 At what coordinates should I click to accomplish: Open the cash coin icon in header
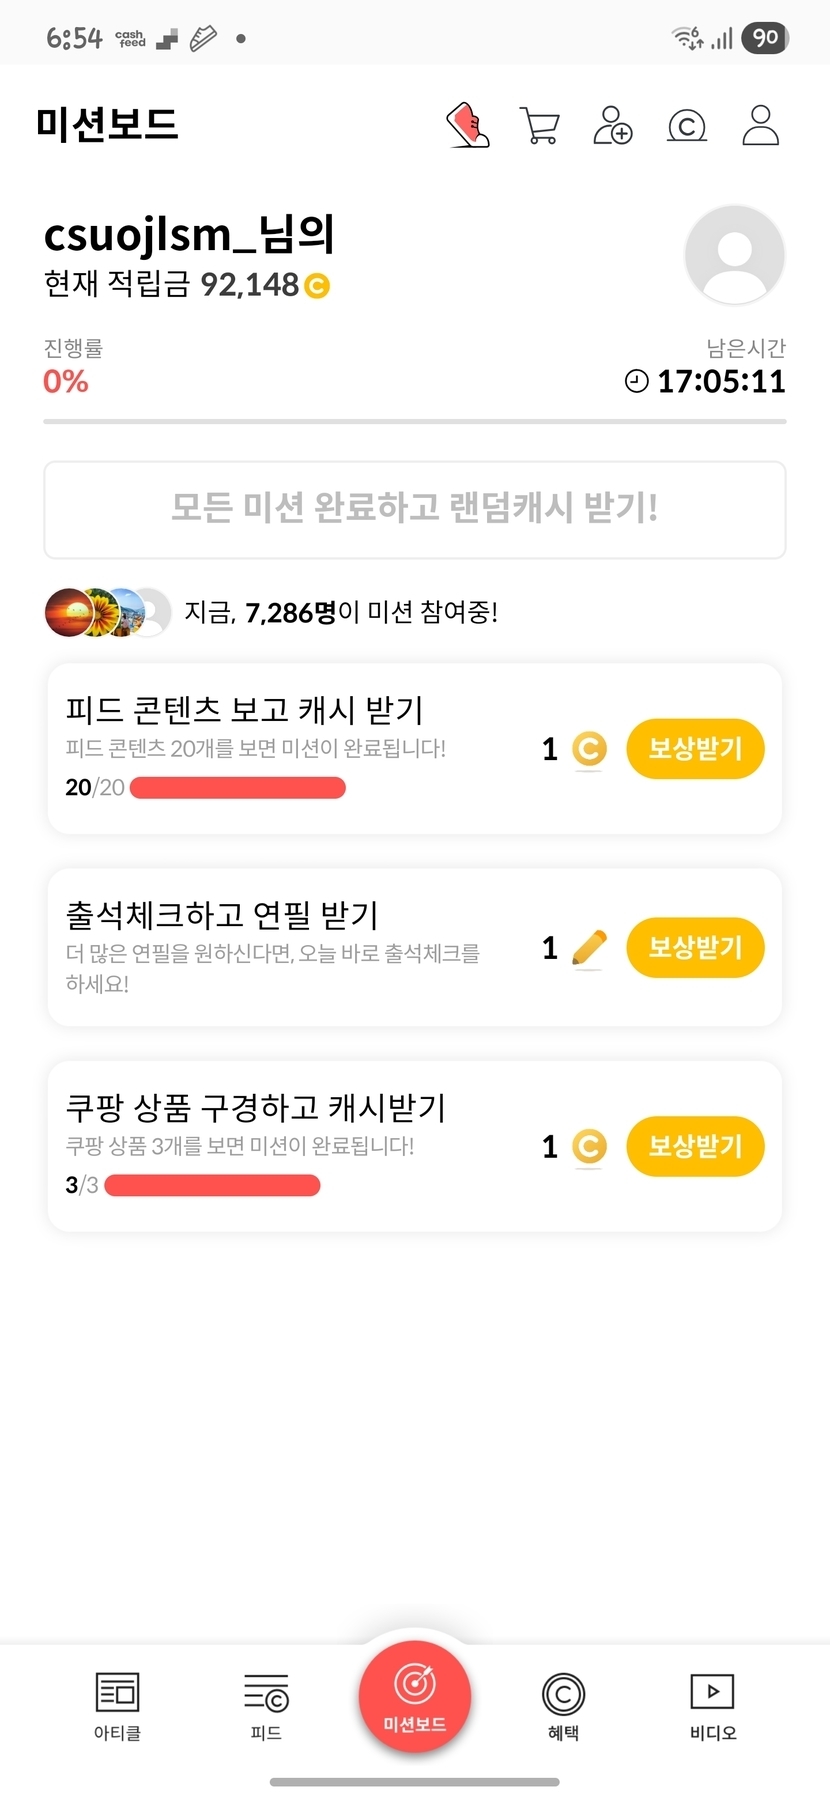[x=687, y=126]
